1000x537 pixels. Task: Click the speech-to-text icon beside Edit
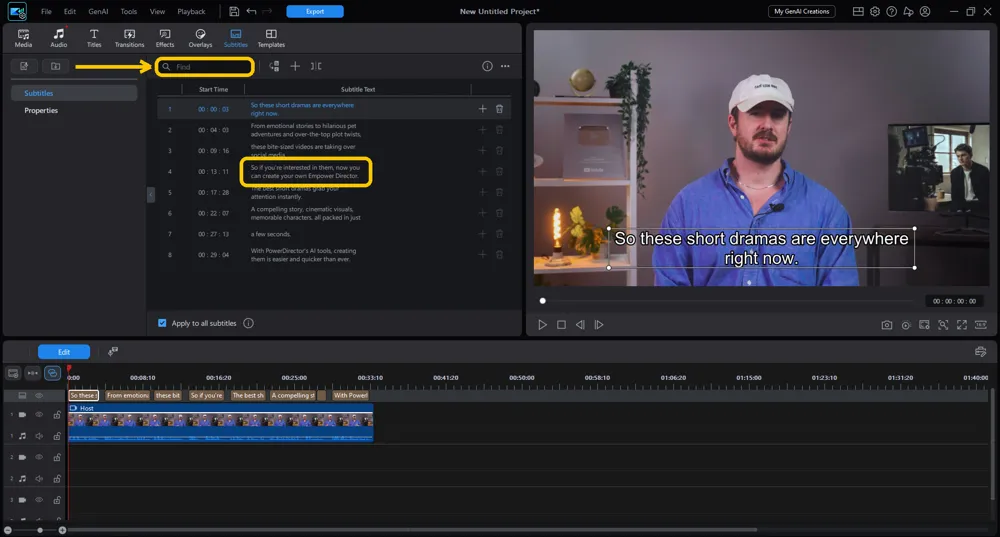tap(113, 352)
